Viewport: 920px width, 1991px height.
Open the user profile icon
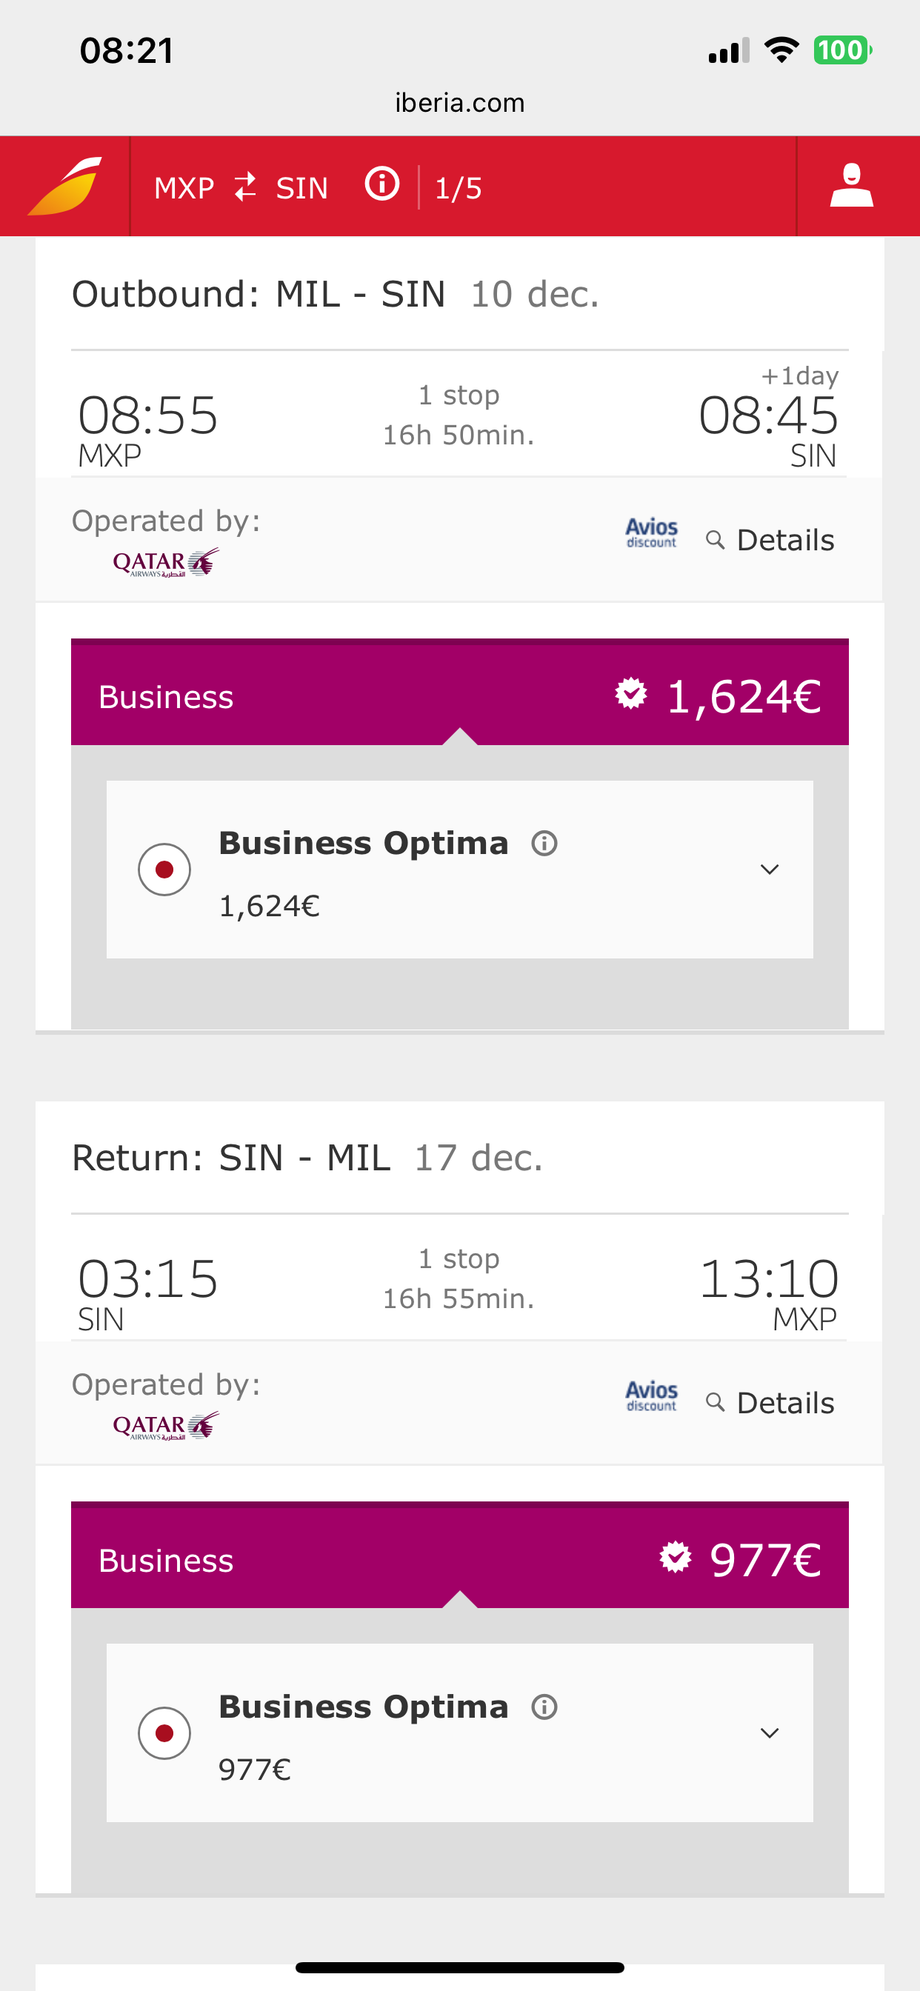(851, 186)
